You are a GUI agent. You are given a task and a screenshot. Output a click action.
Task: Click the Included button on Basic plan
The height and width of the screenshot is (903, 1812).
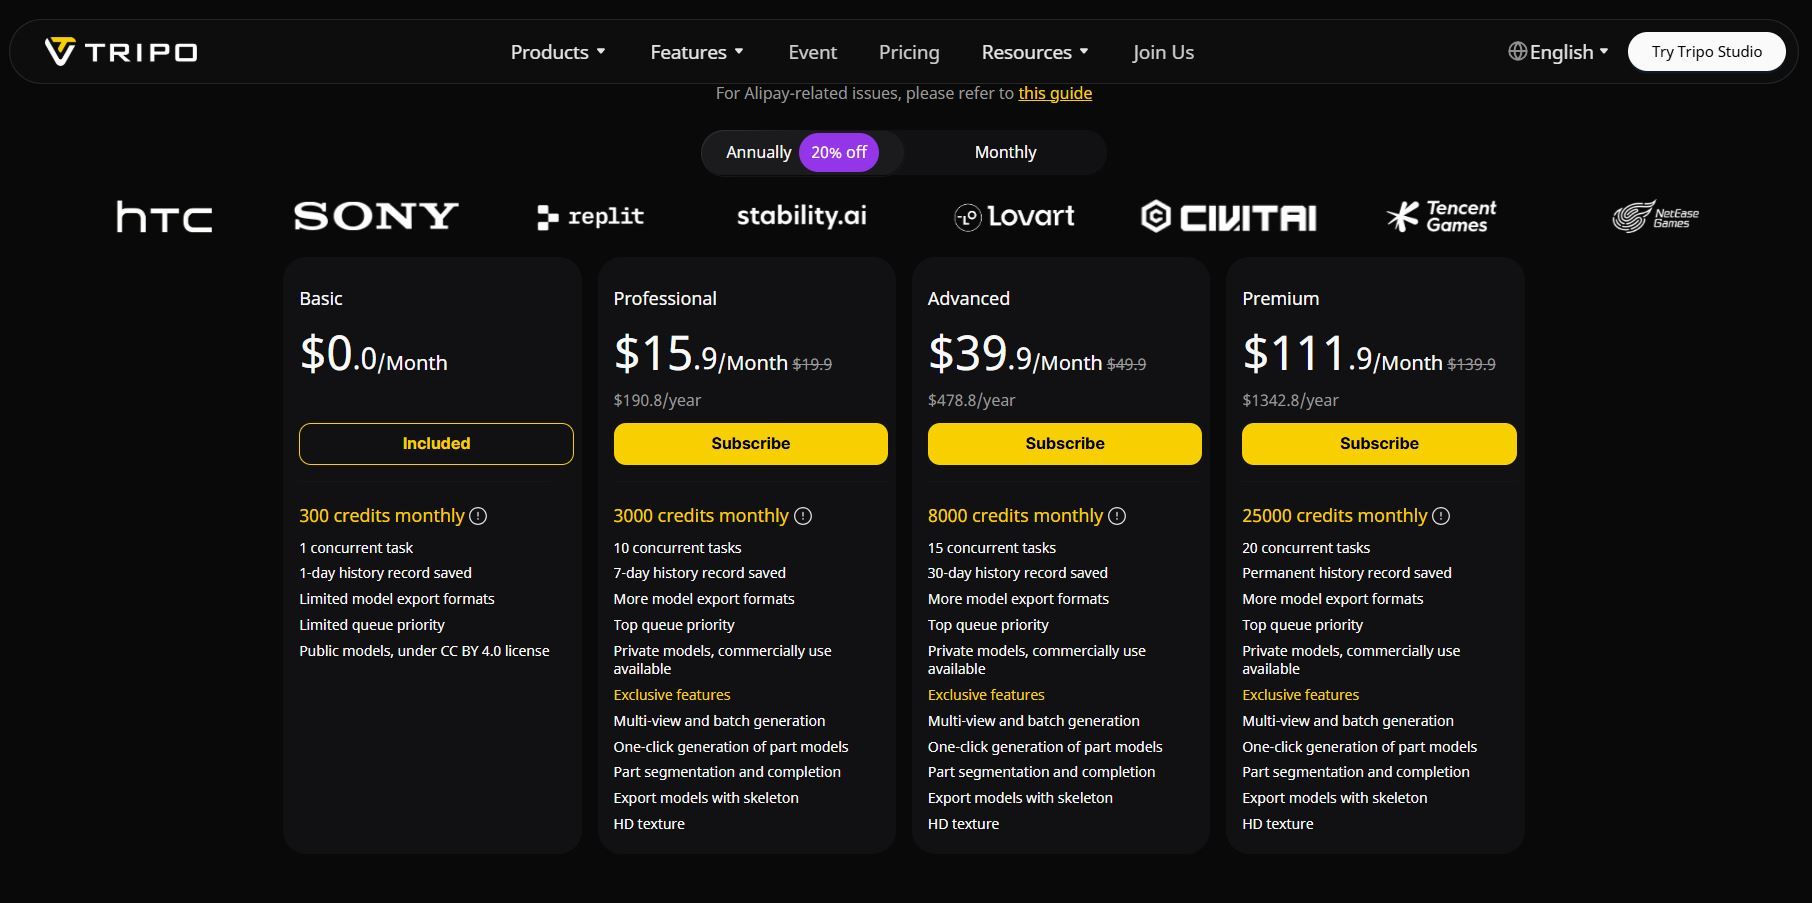pyautogui.click(x=436, y=444)
